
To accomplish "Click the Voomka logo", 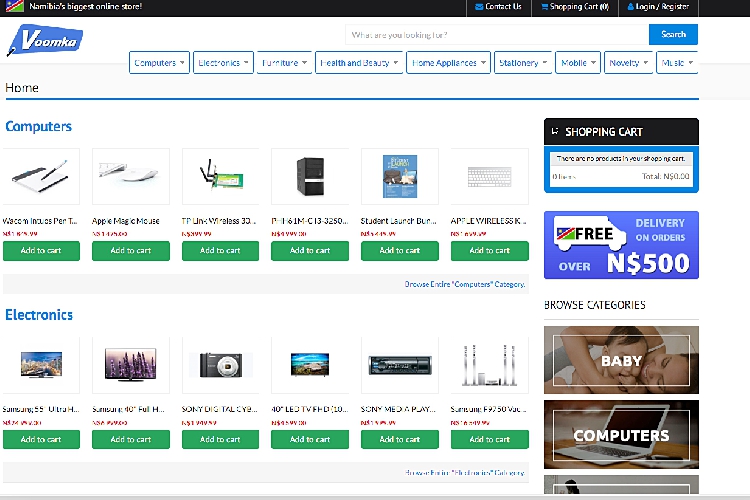I will coord(45,42).
